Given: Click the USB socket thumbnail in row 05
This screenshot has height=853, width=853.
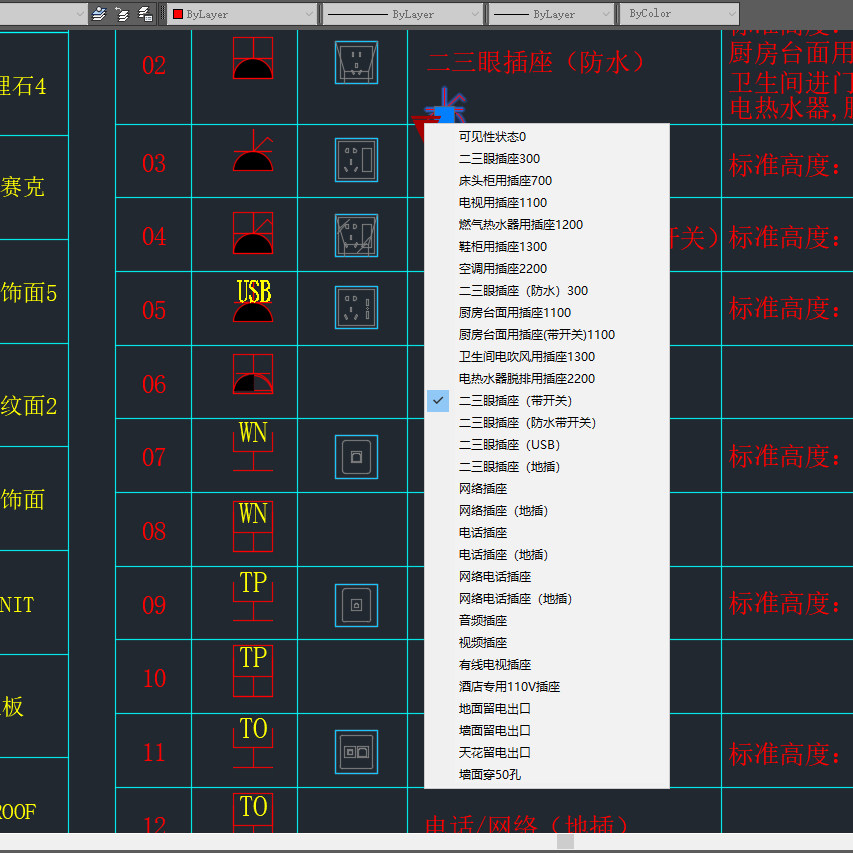Looking at the screenshot, I should coord(356,307).
